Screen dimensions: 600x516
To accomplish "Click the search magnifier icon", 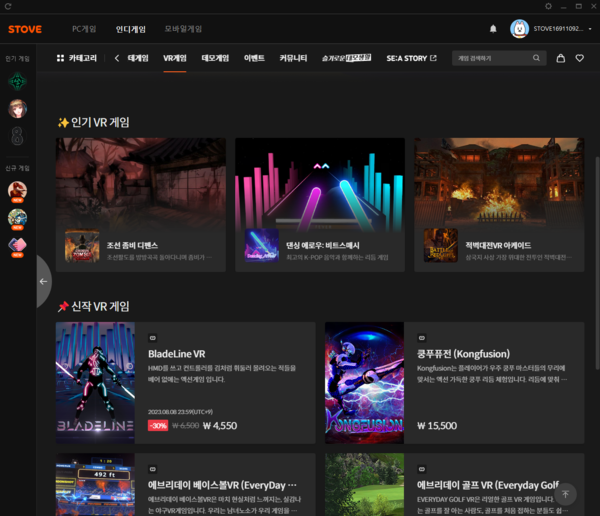I will pyautogui.click(x=536, y=58).
